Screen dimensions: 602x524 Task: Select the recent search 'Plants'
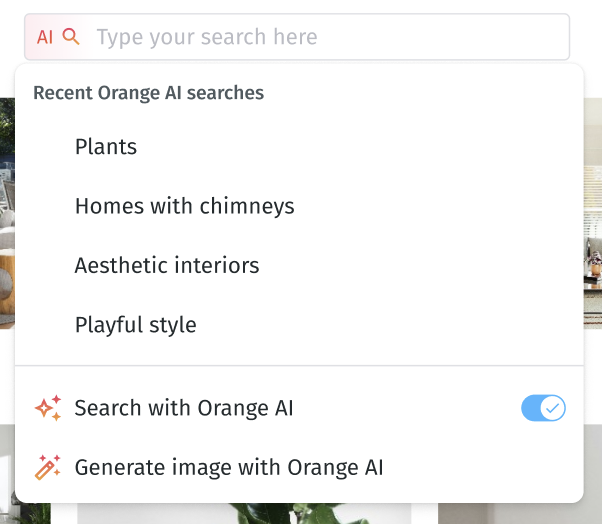pos(106,147)
